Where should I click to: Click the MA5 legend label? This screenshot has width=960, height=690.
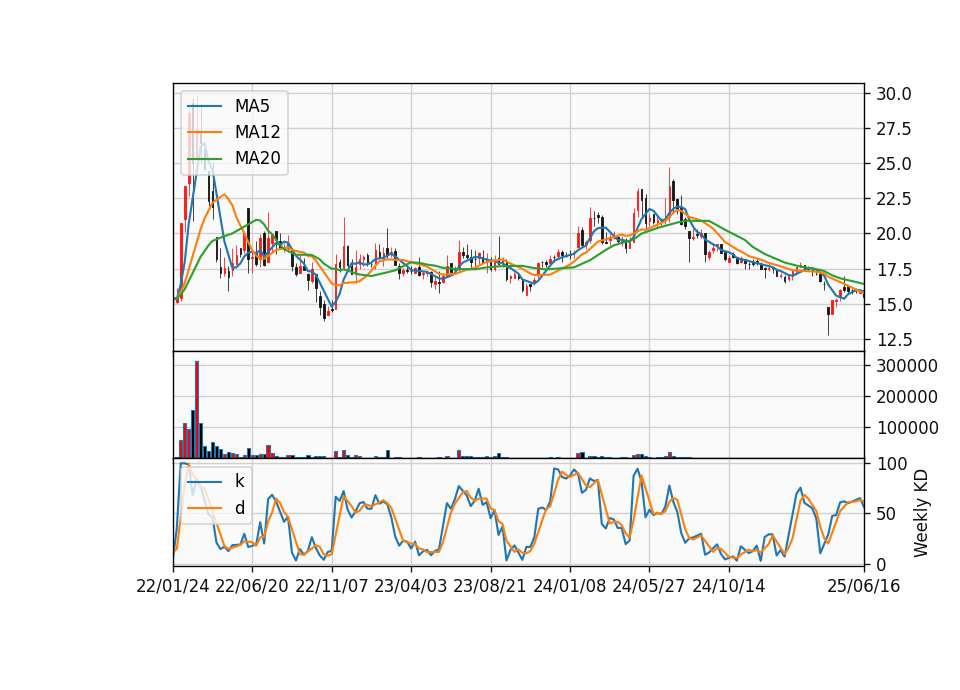point(252,106)
